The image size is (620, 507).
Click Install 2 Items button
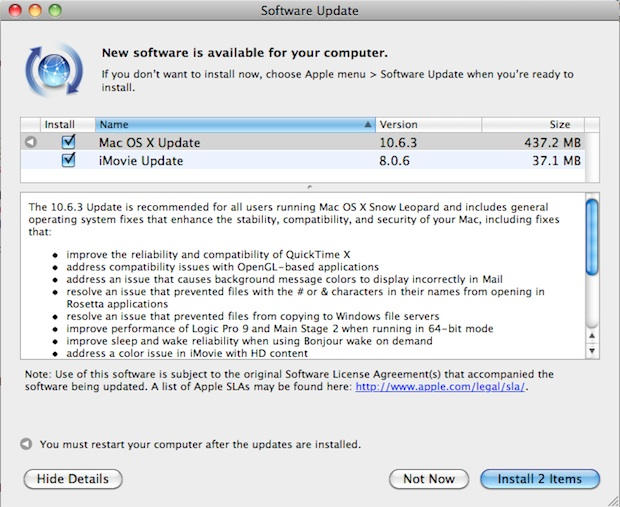[x=540, y=479]
